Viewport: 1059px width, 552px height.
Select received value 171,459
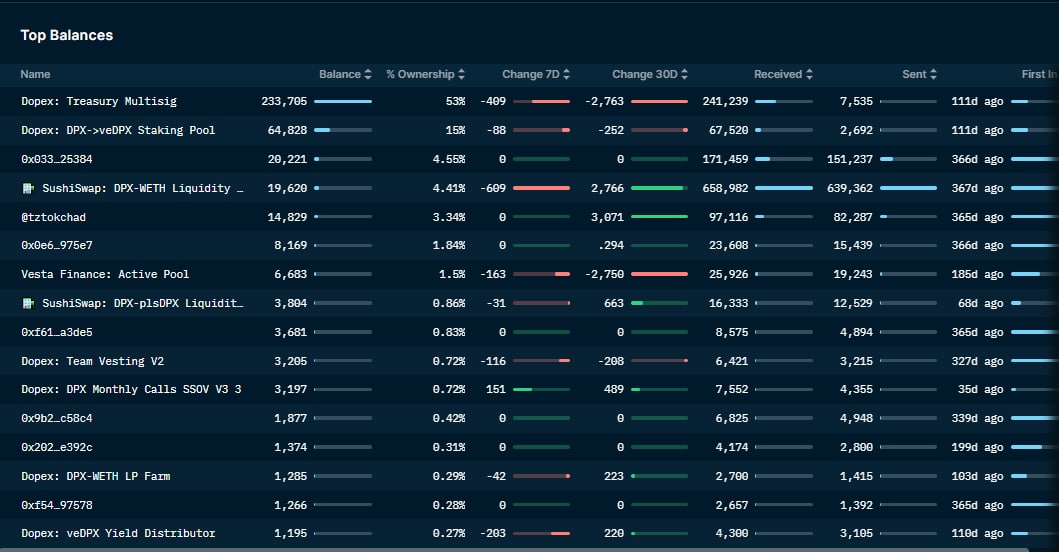coord(725,159)
